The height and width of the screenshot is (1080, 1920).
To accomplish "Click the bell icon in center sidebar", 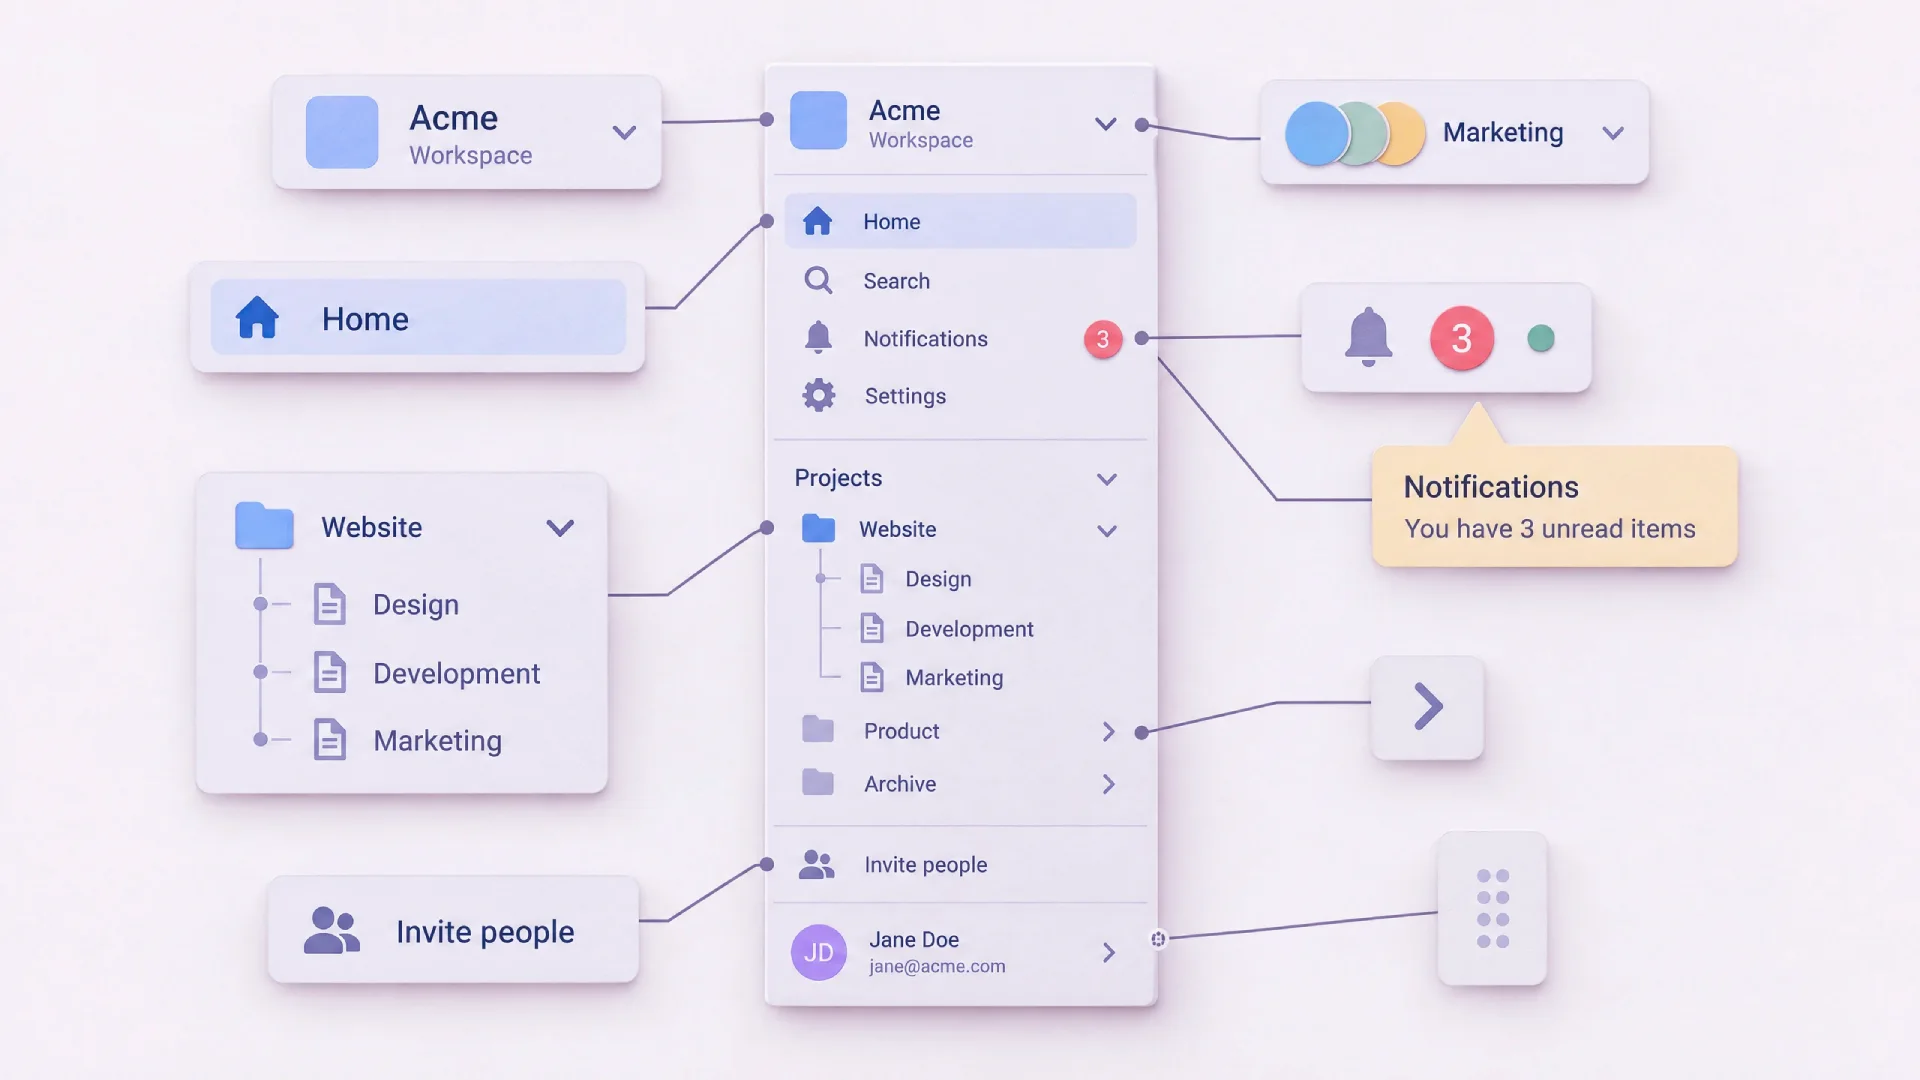I will pyautogui.click(x=818, y=338).
